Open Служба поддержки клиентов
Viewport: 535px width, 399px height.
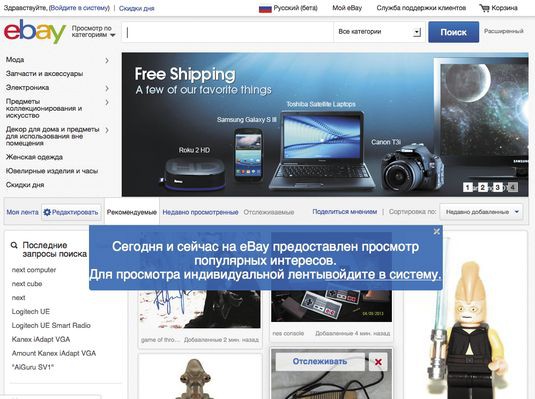point(421,8)
